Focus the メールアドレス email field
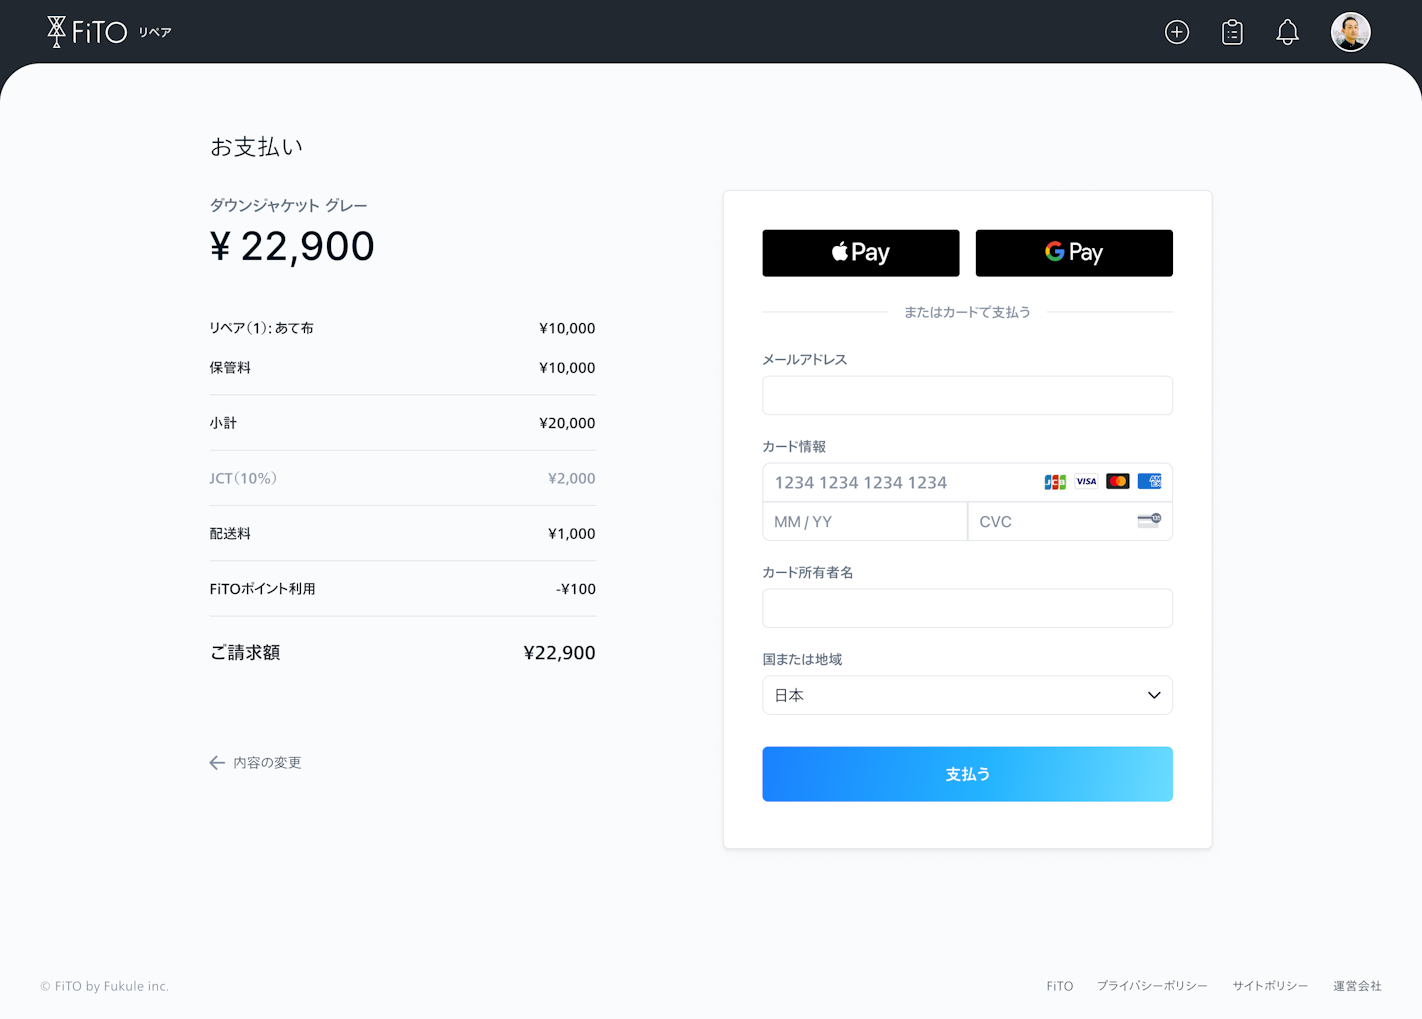1422x1019 pixels. pyautogui.click(x=967, y=395)
